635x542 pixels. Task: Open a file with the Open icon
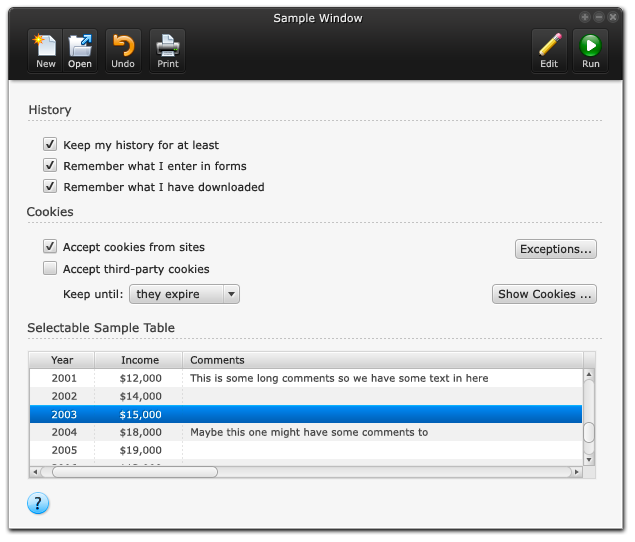point(80,51)
